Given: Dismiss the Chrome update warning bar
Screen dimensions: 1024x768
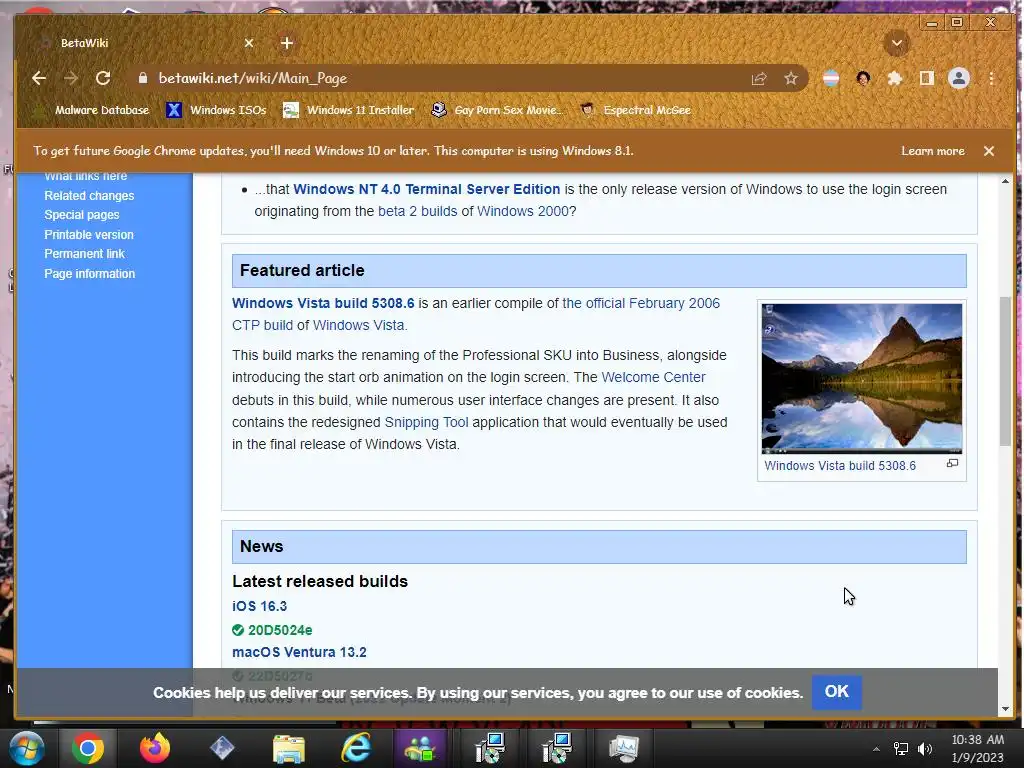Looking at the screenshot, I should point(989,151).
